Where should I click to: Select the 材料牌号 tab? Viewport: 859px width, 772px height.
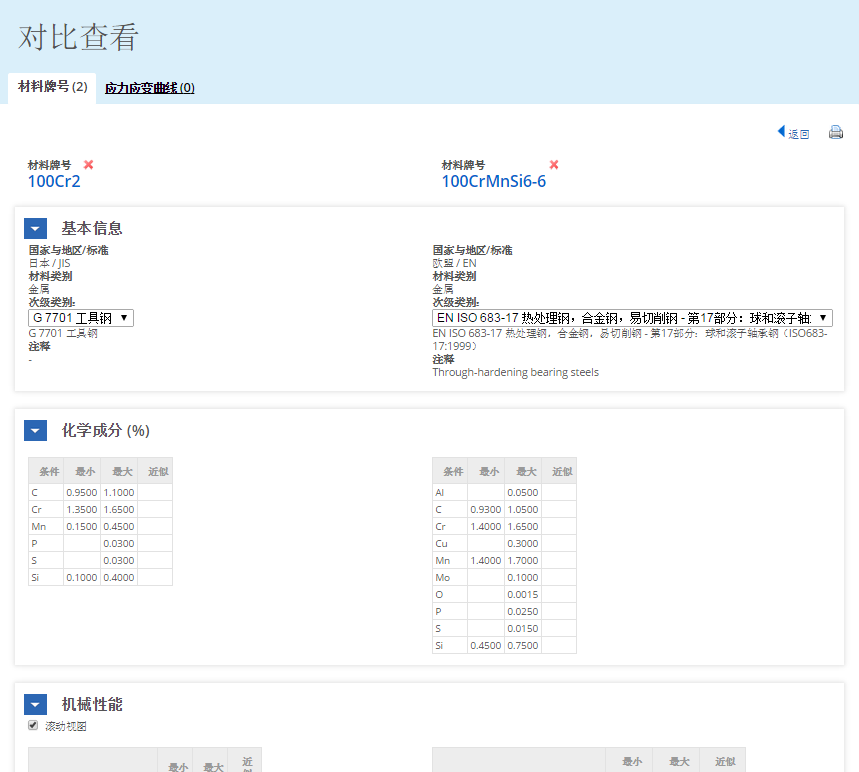pyautogui.click(x=52, y=87)
